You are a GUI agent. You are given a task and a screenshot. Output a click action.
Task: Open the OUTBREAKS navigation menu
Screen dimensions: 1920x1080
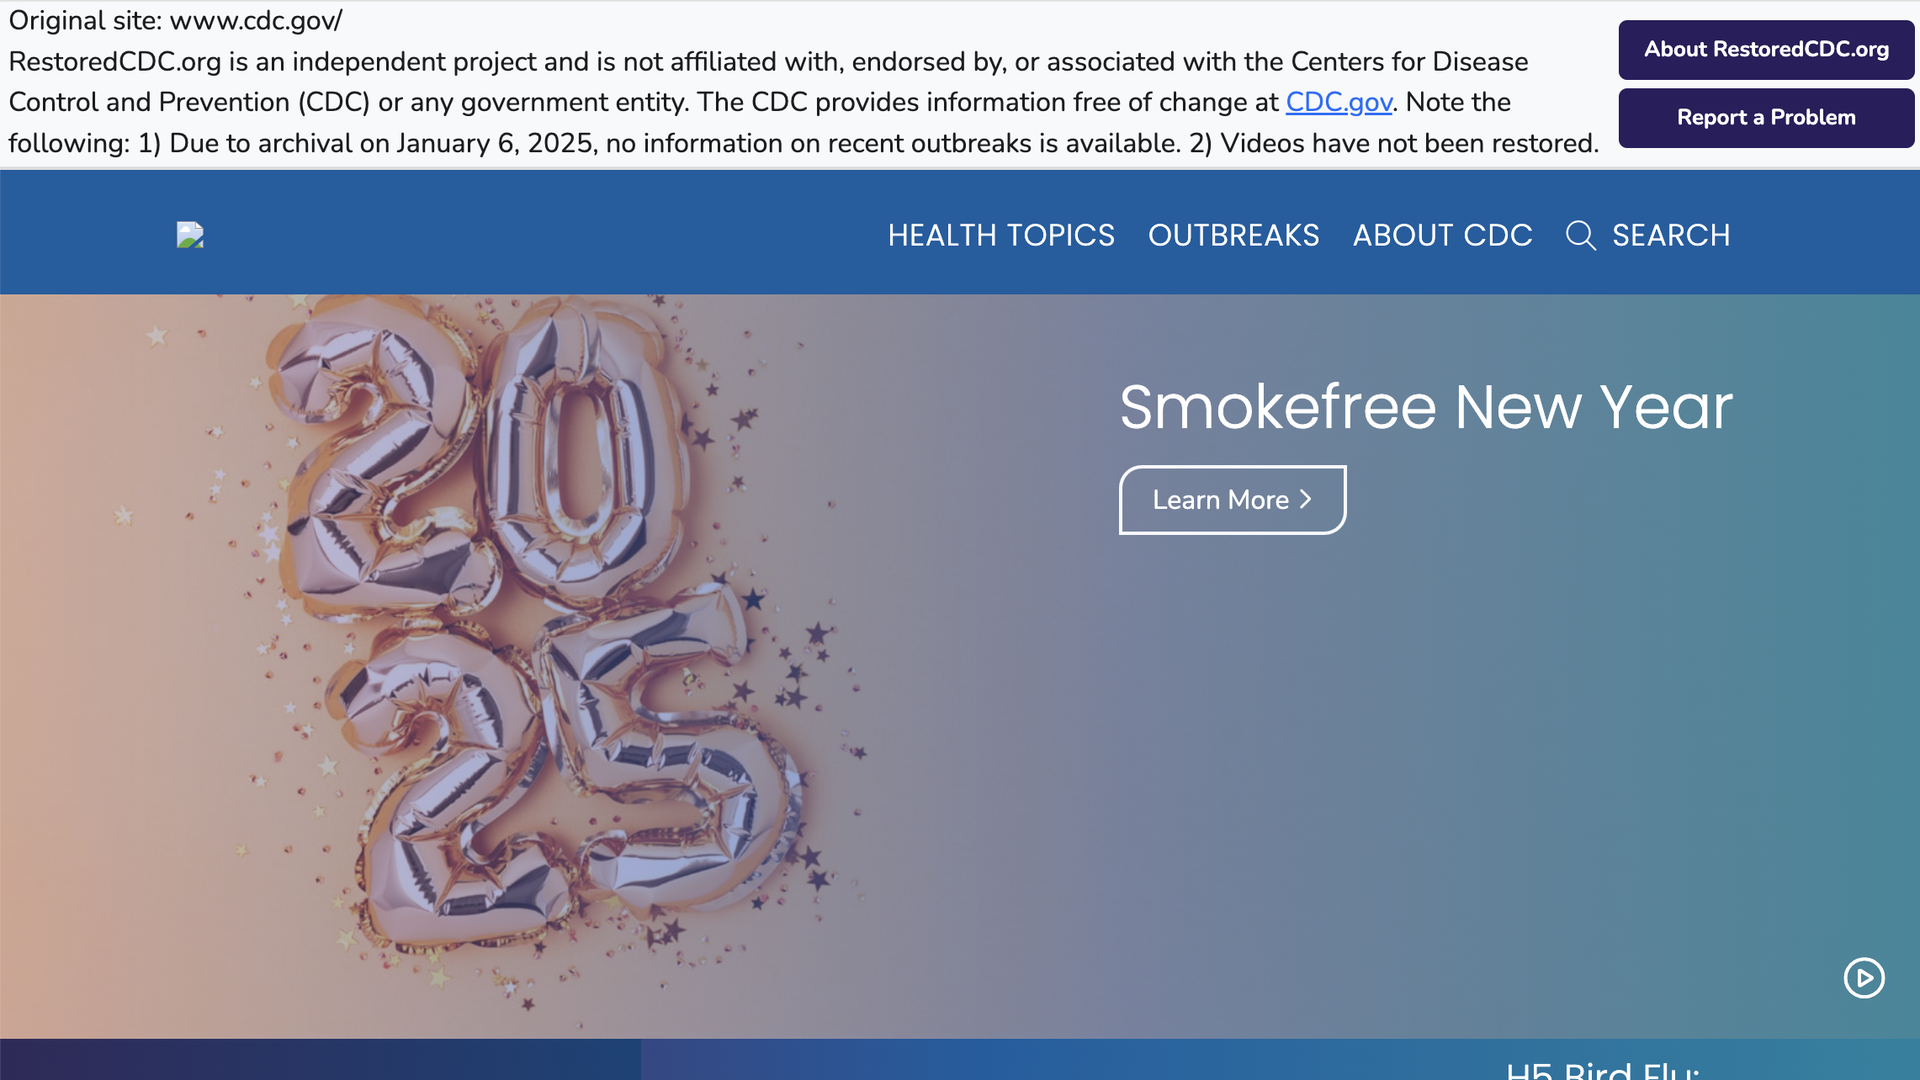[1234, 236]
